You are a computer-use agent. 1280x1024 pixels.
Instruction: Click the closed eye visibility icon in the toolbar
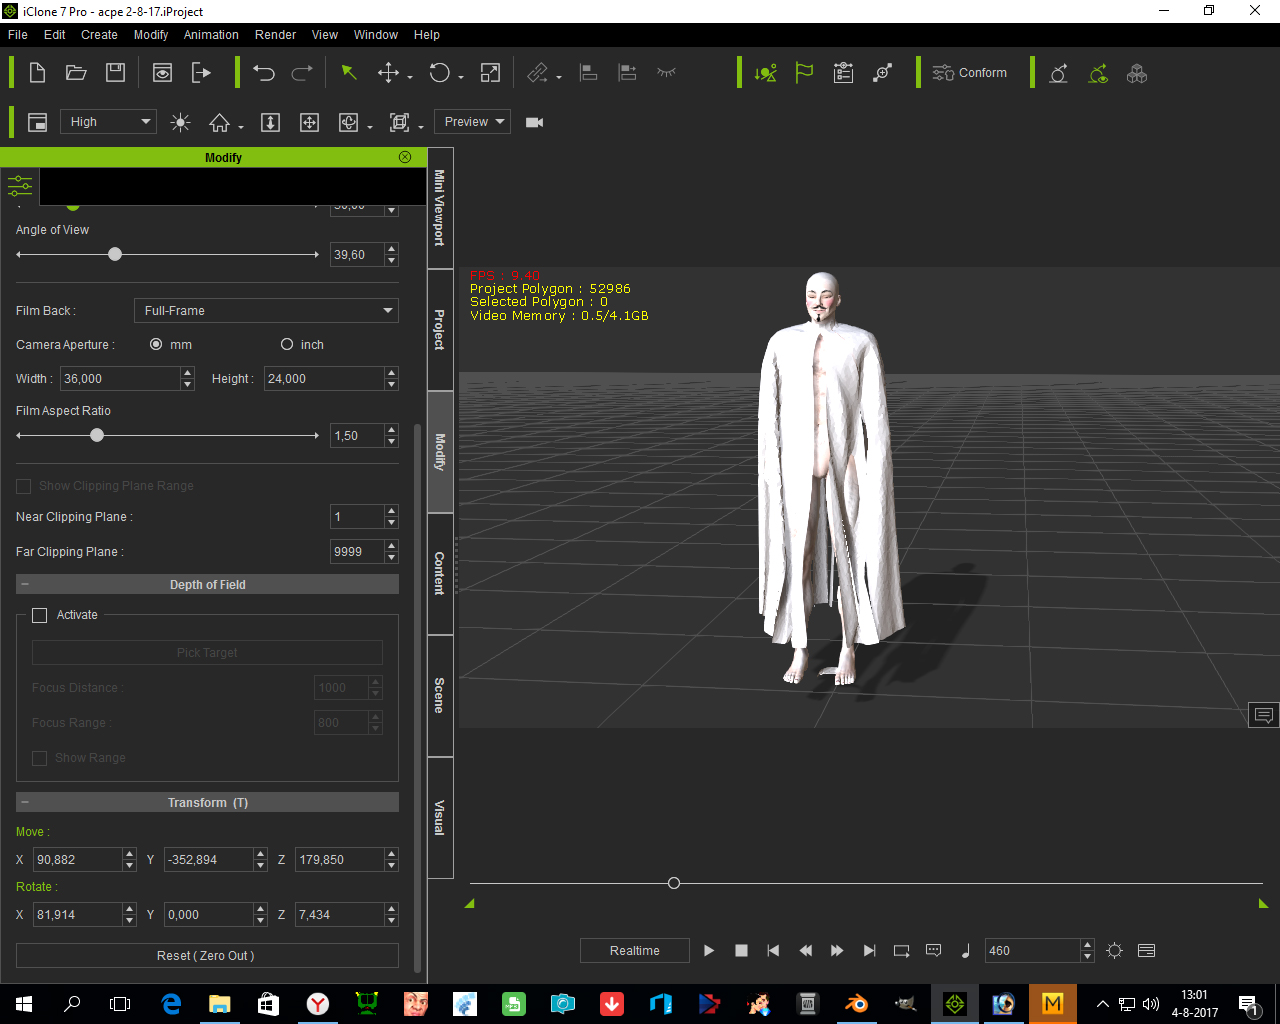[x=667, y=72]
